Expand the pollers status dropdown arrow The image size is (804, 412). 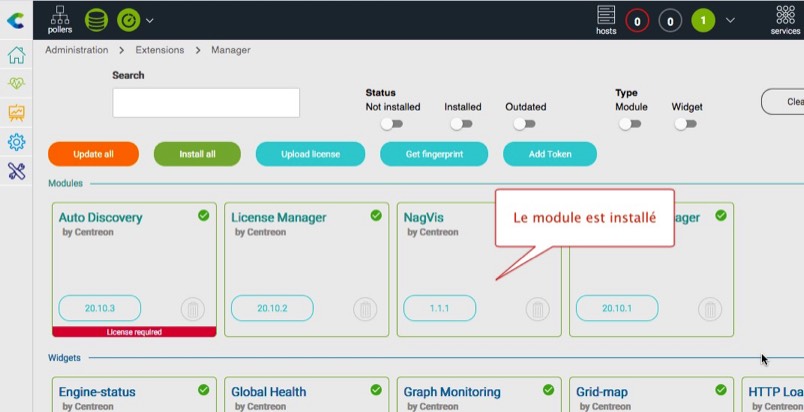click(150, 20)
